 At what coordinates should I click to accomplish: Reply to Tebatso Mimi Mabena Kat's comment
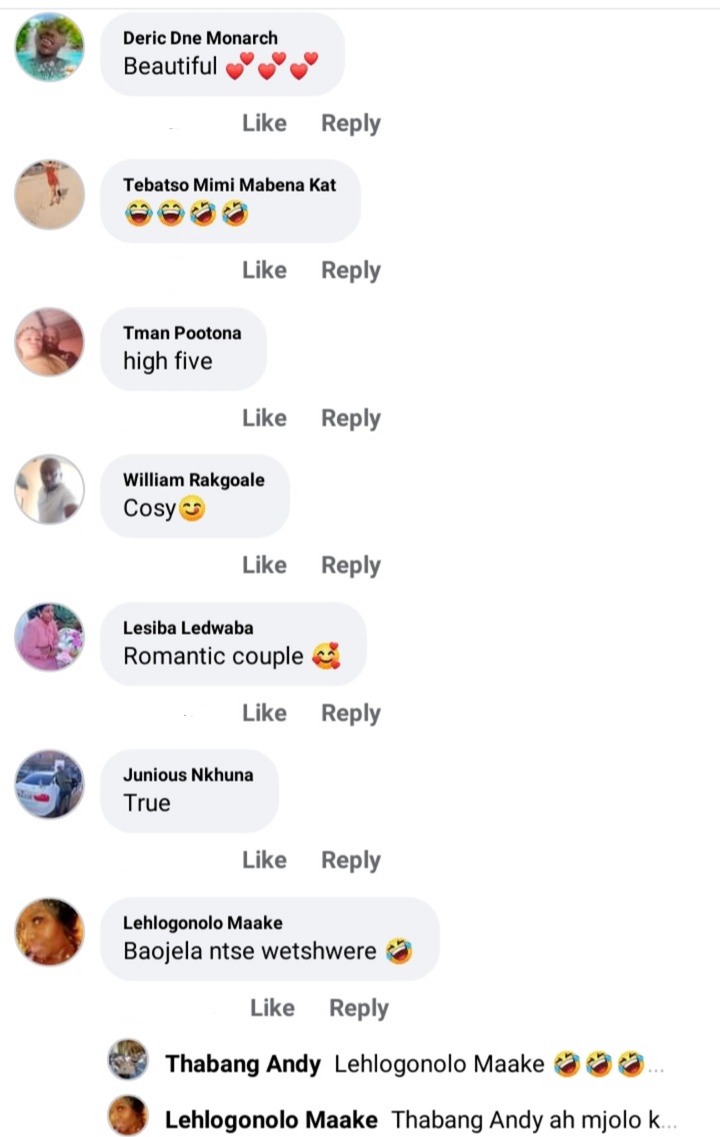pos(351,270)
